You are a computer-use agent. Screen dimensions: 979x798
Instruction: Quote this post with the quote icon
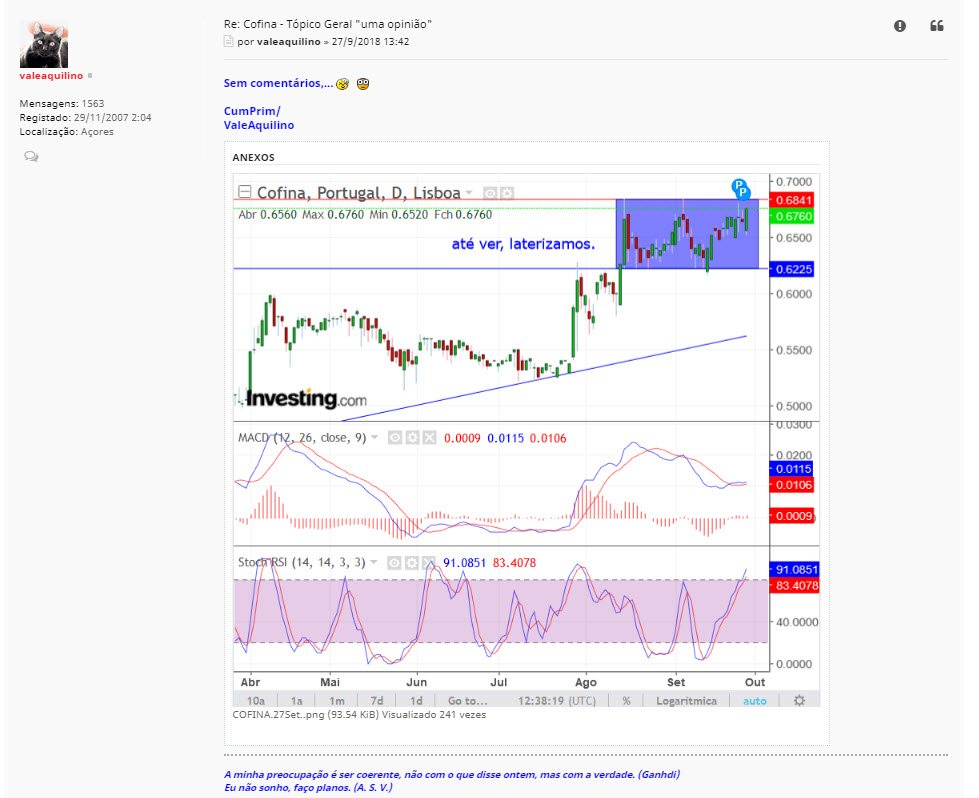click(x=937, y=26)
